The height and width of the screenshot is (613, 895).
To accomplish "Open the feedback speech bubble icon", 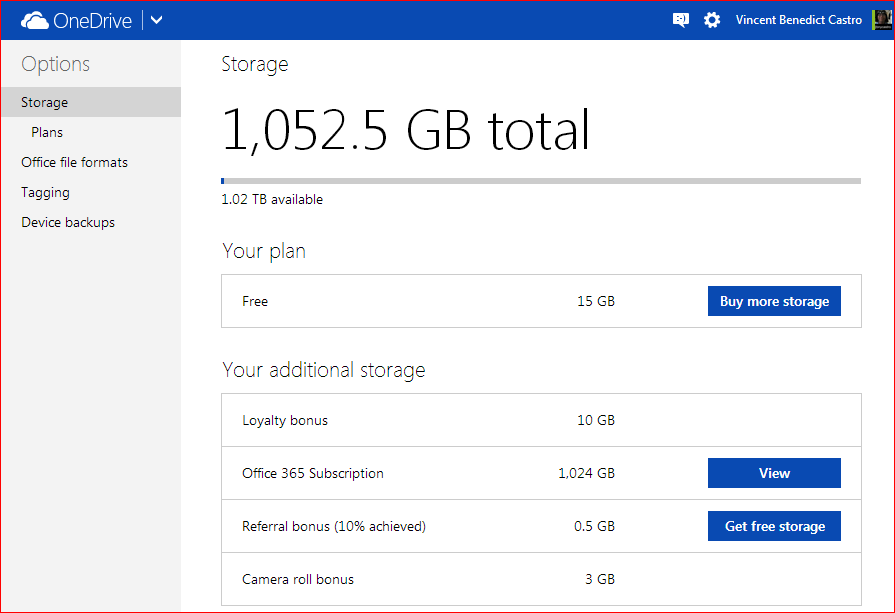I will [681, 19].
